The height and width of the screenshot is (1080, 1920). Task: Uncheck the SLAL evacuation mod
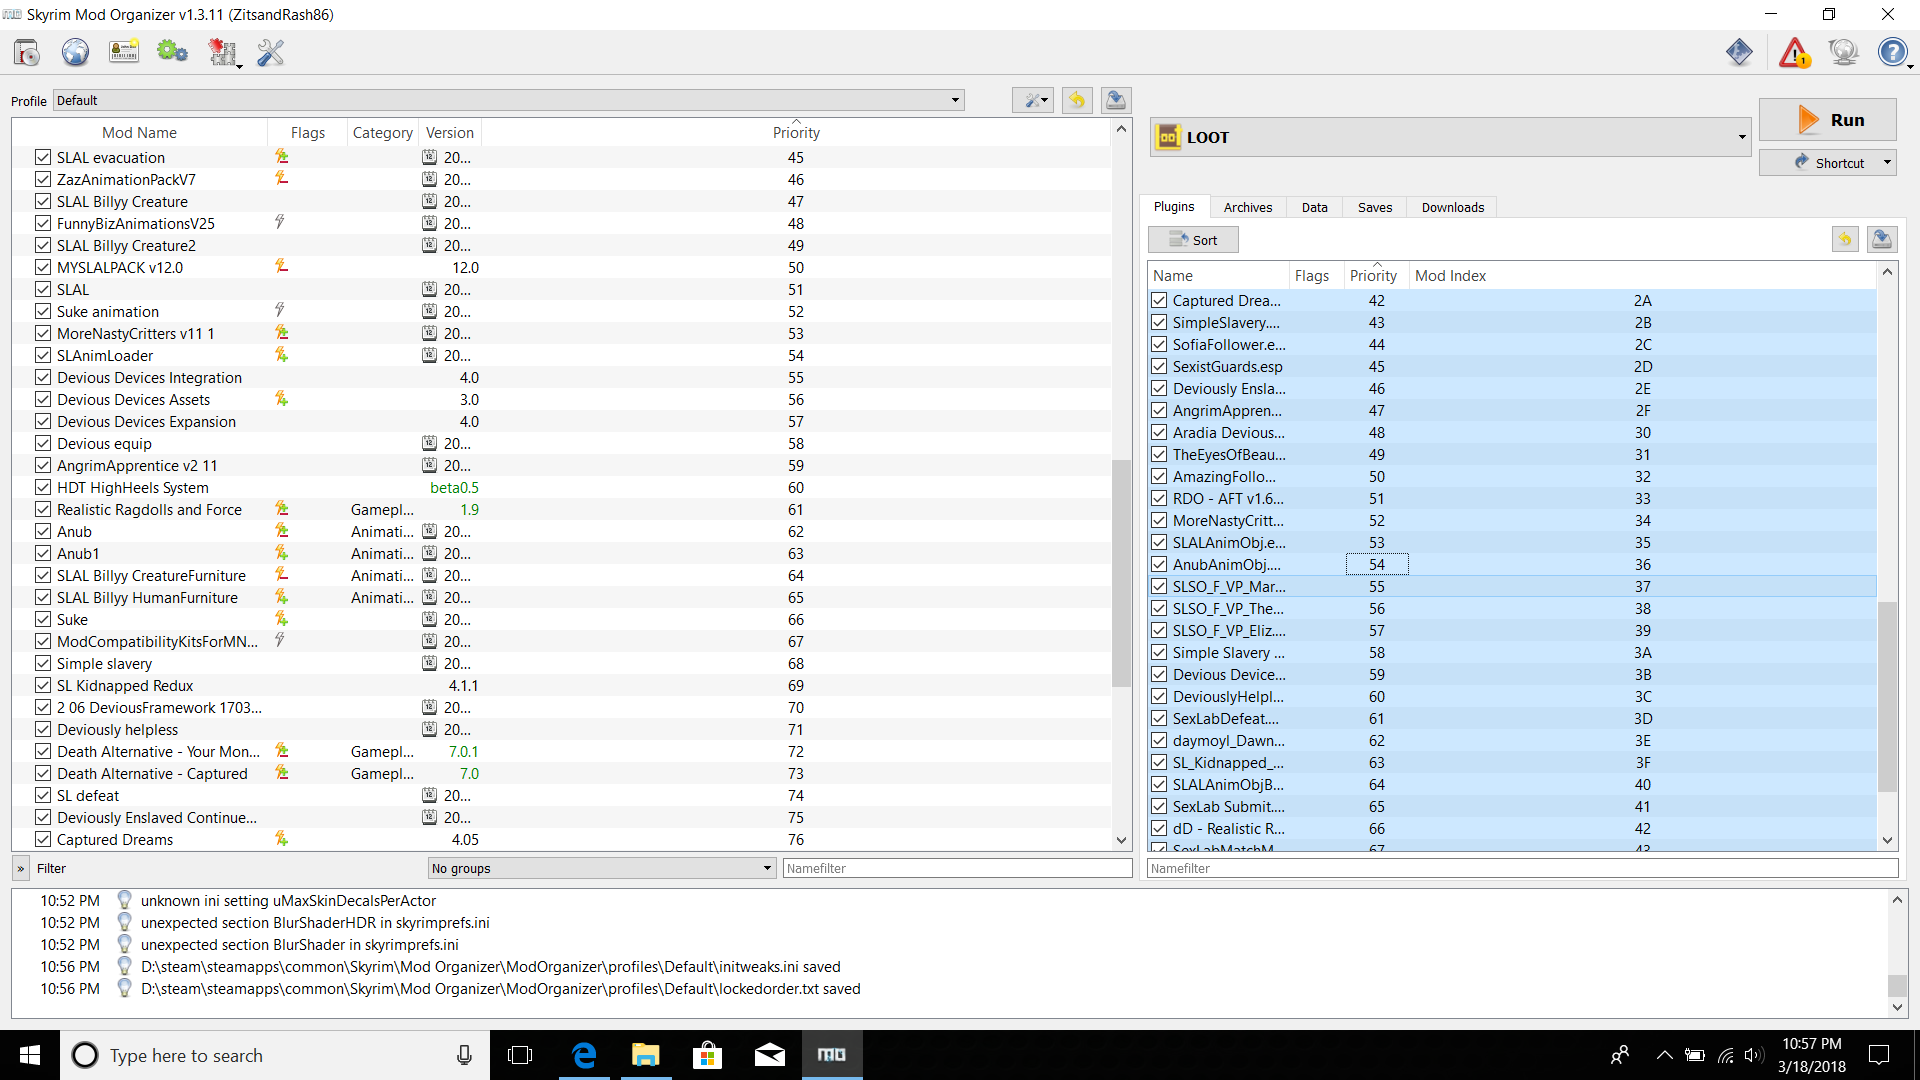click(43, 157)
